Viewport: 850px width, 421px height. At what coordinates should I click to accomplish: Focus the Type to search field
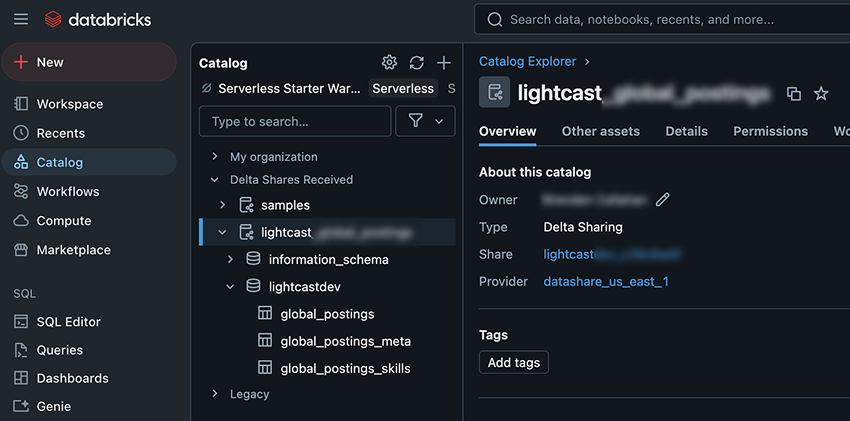[295, 121]
